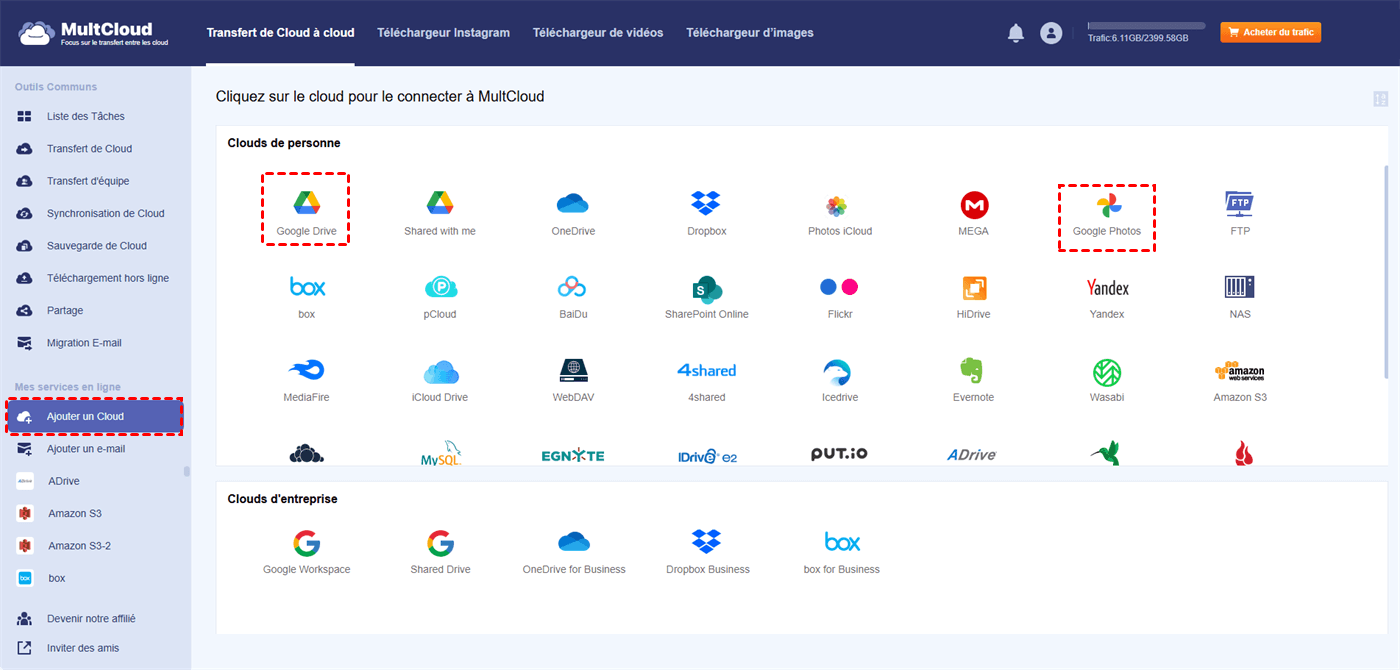The width and height of the screenshot is (1400, 670).
Task: Pick the 4shared cloud
Action: click(x=706, y=370)
